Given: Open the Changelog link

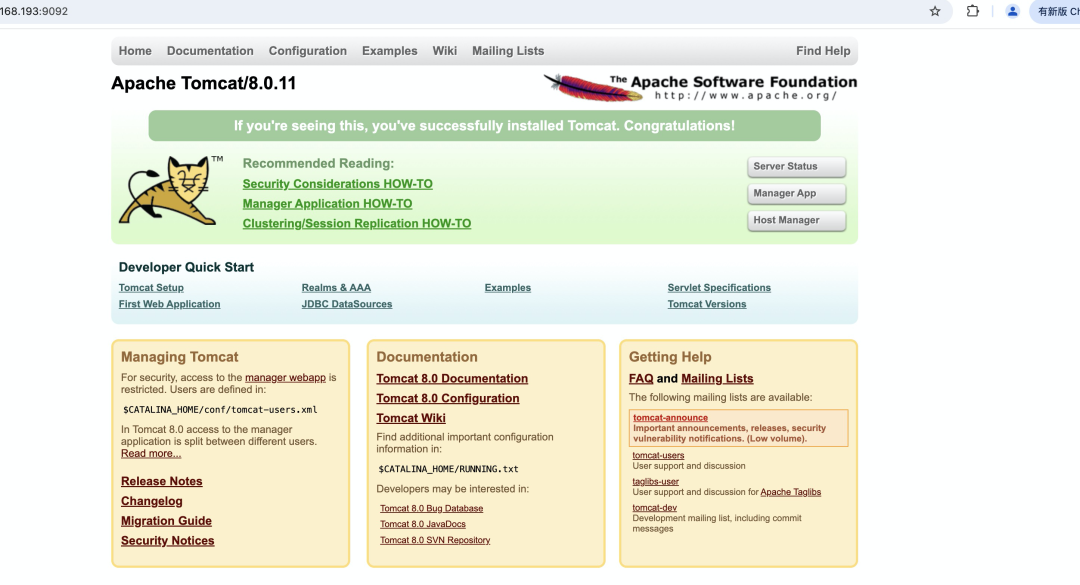Looking at the screenshot, I should pos(152,502).
